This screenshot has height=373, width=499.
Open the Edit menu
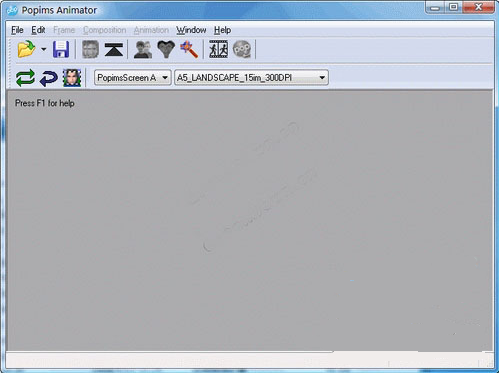(38, 30)
